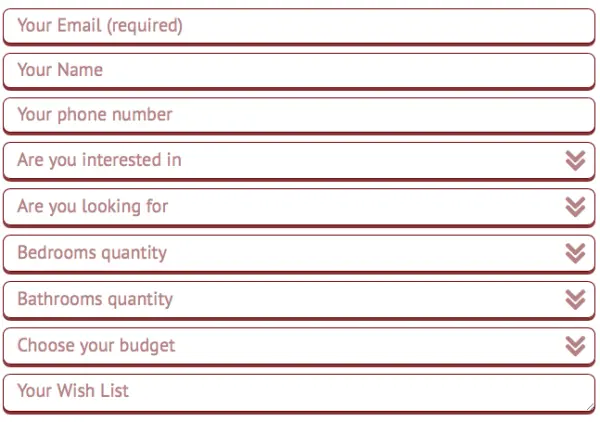The height and width of the screenshot is (422, 600).
Task: Click the double-chevron icon beside "Are you interested in"
Action: (574, 160)
